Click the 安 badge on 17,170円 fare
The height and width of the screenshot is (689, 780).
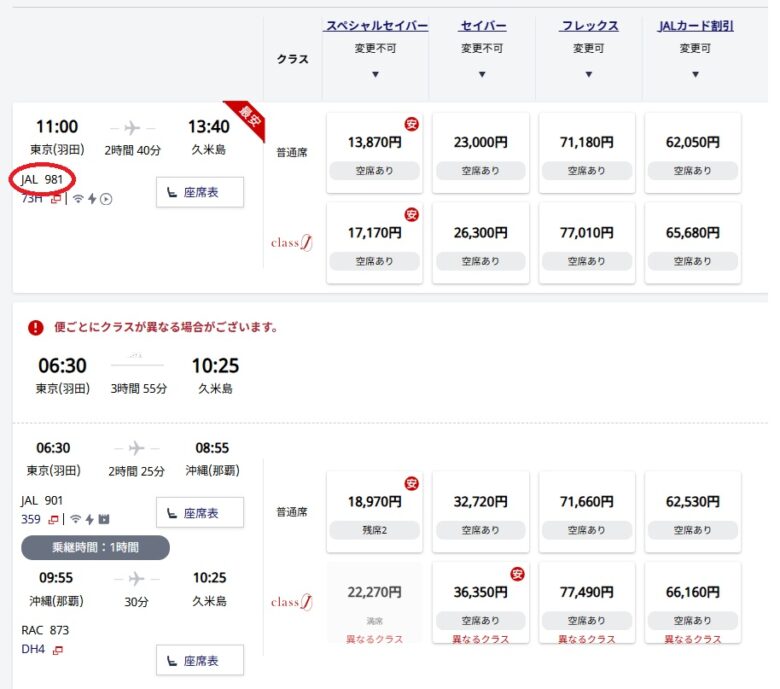pyautogui.click(x=411, y=214)
